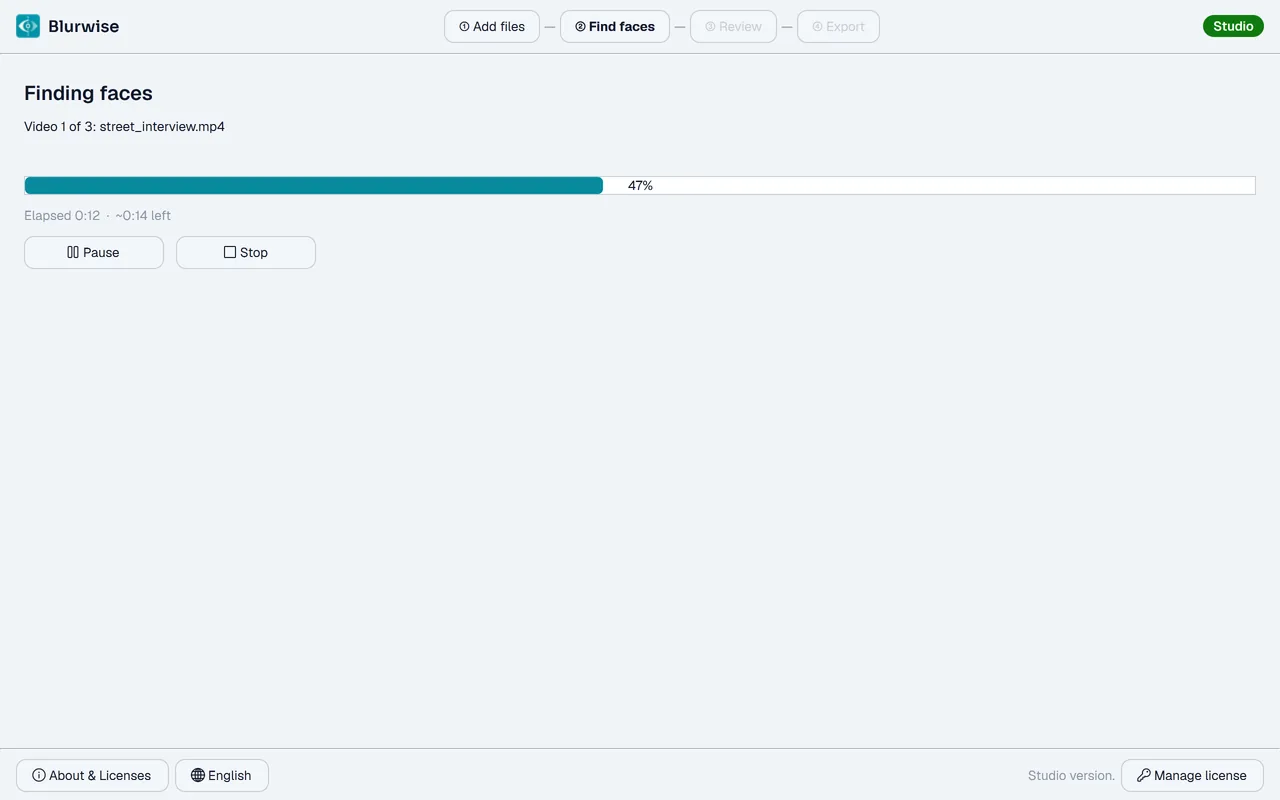
Task: Click the Blurwise eye logo icon
Action: [28, 26]
